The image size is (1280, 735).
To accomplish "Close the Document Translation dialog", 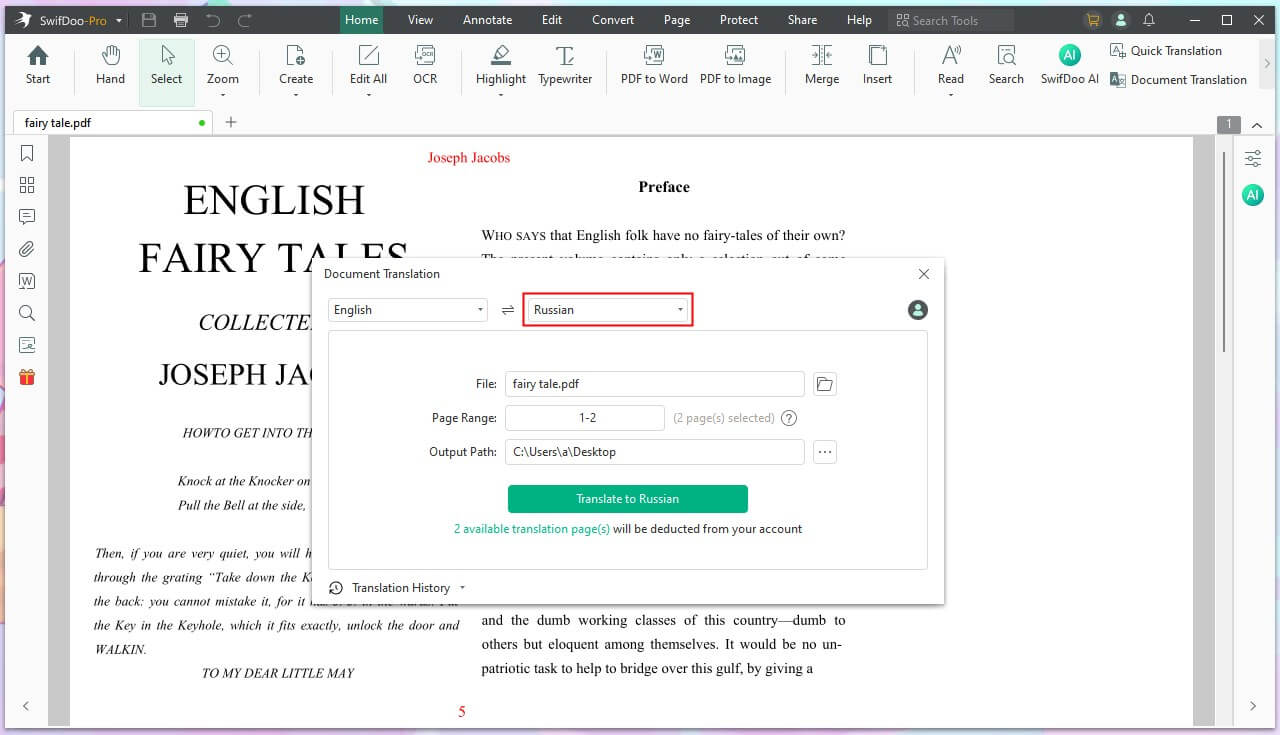I will click(x=924, y=274).
